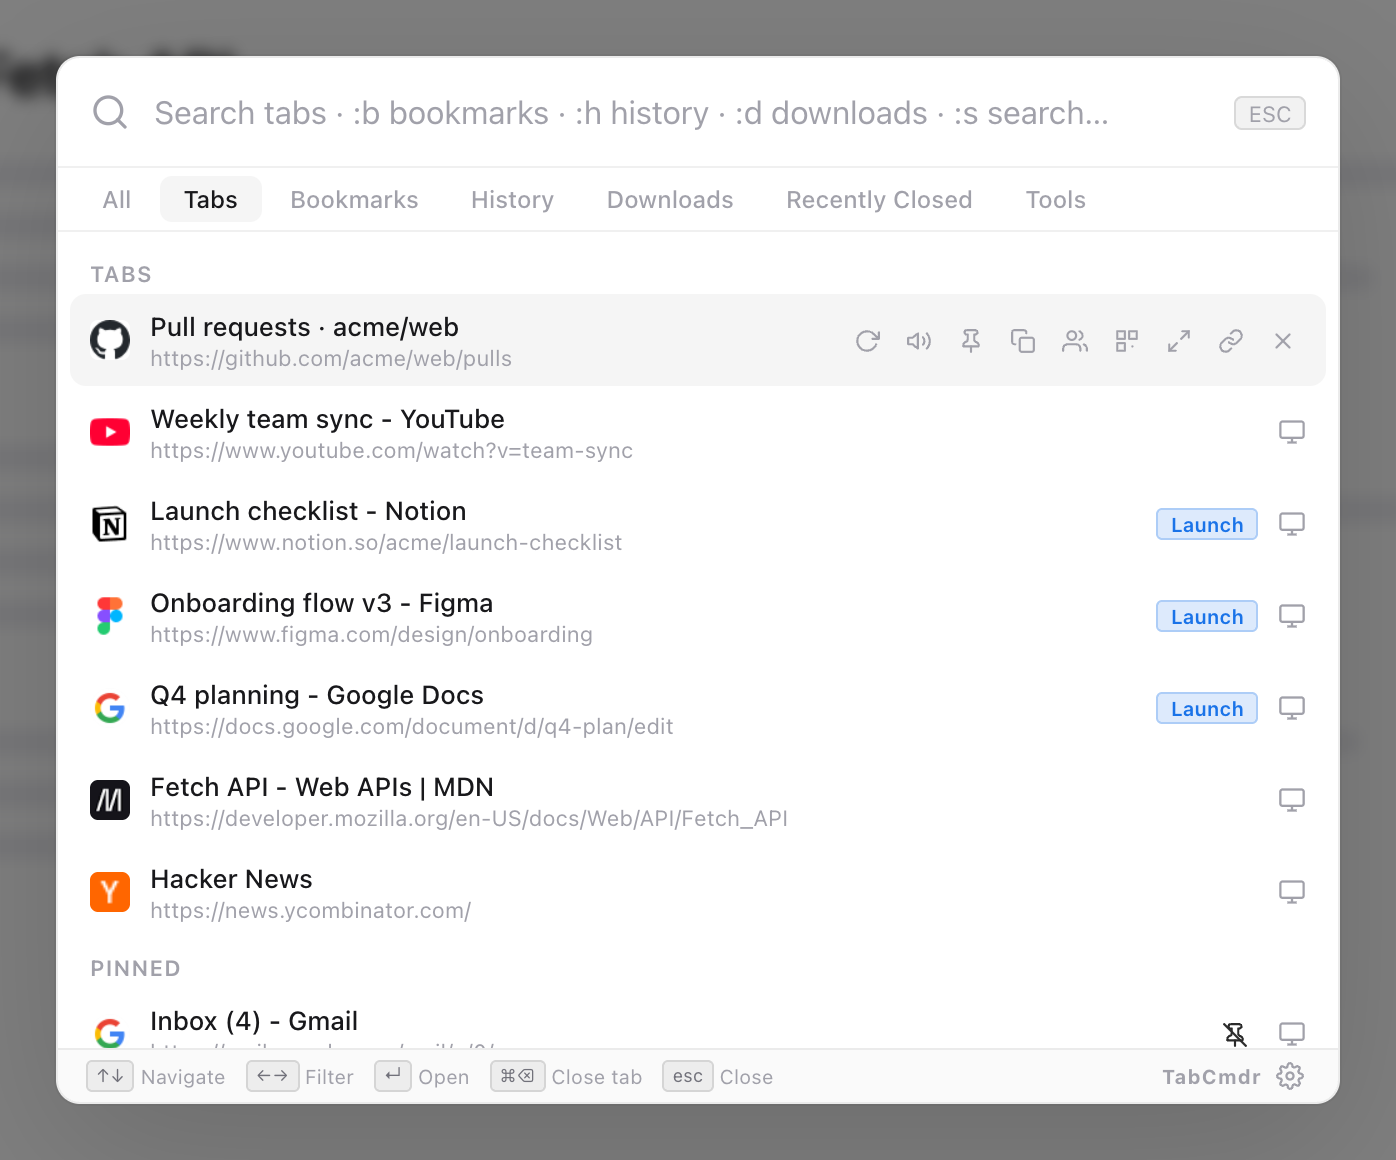
Task: Mute the Pull requests tab with the speaker icon
Action: point(919,341)
